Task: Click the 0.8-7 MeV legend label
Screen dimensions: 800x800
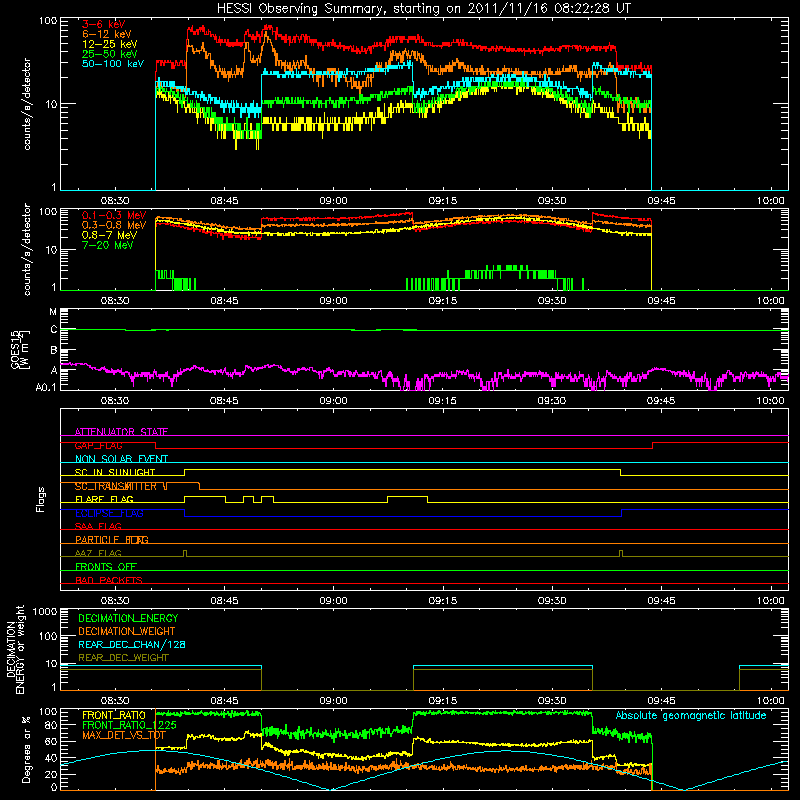Action: click(x=109, y=235)
